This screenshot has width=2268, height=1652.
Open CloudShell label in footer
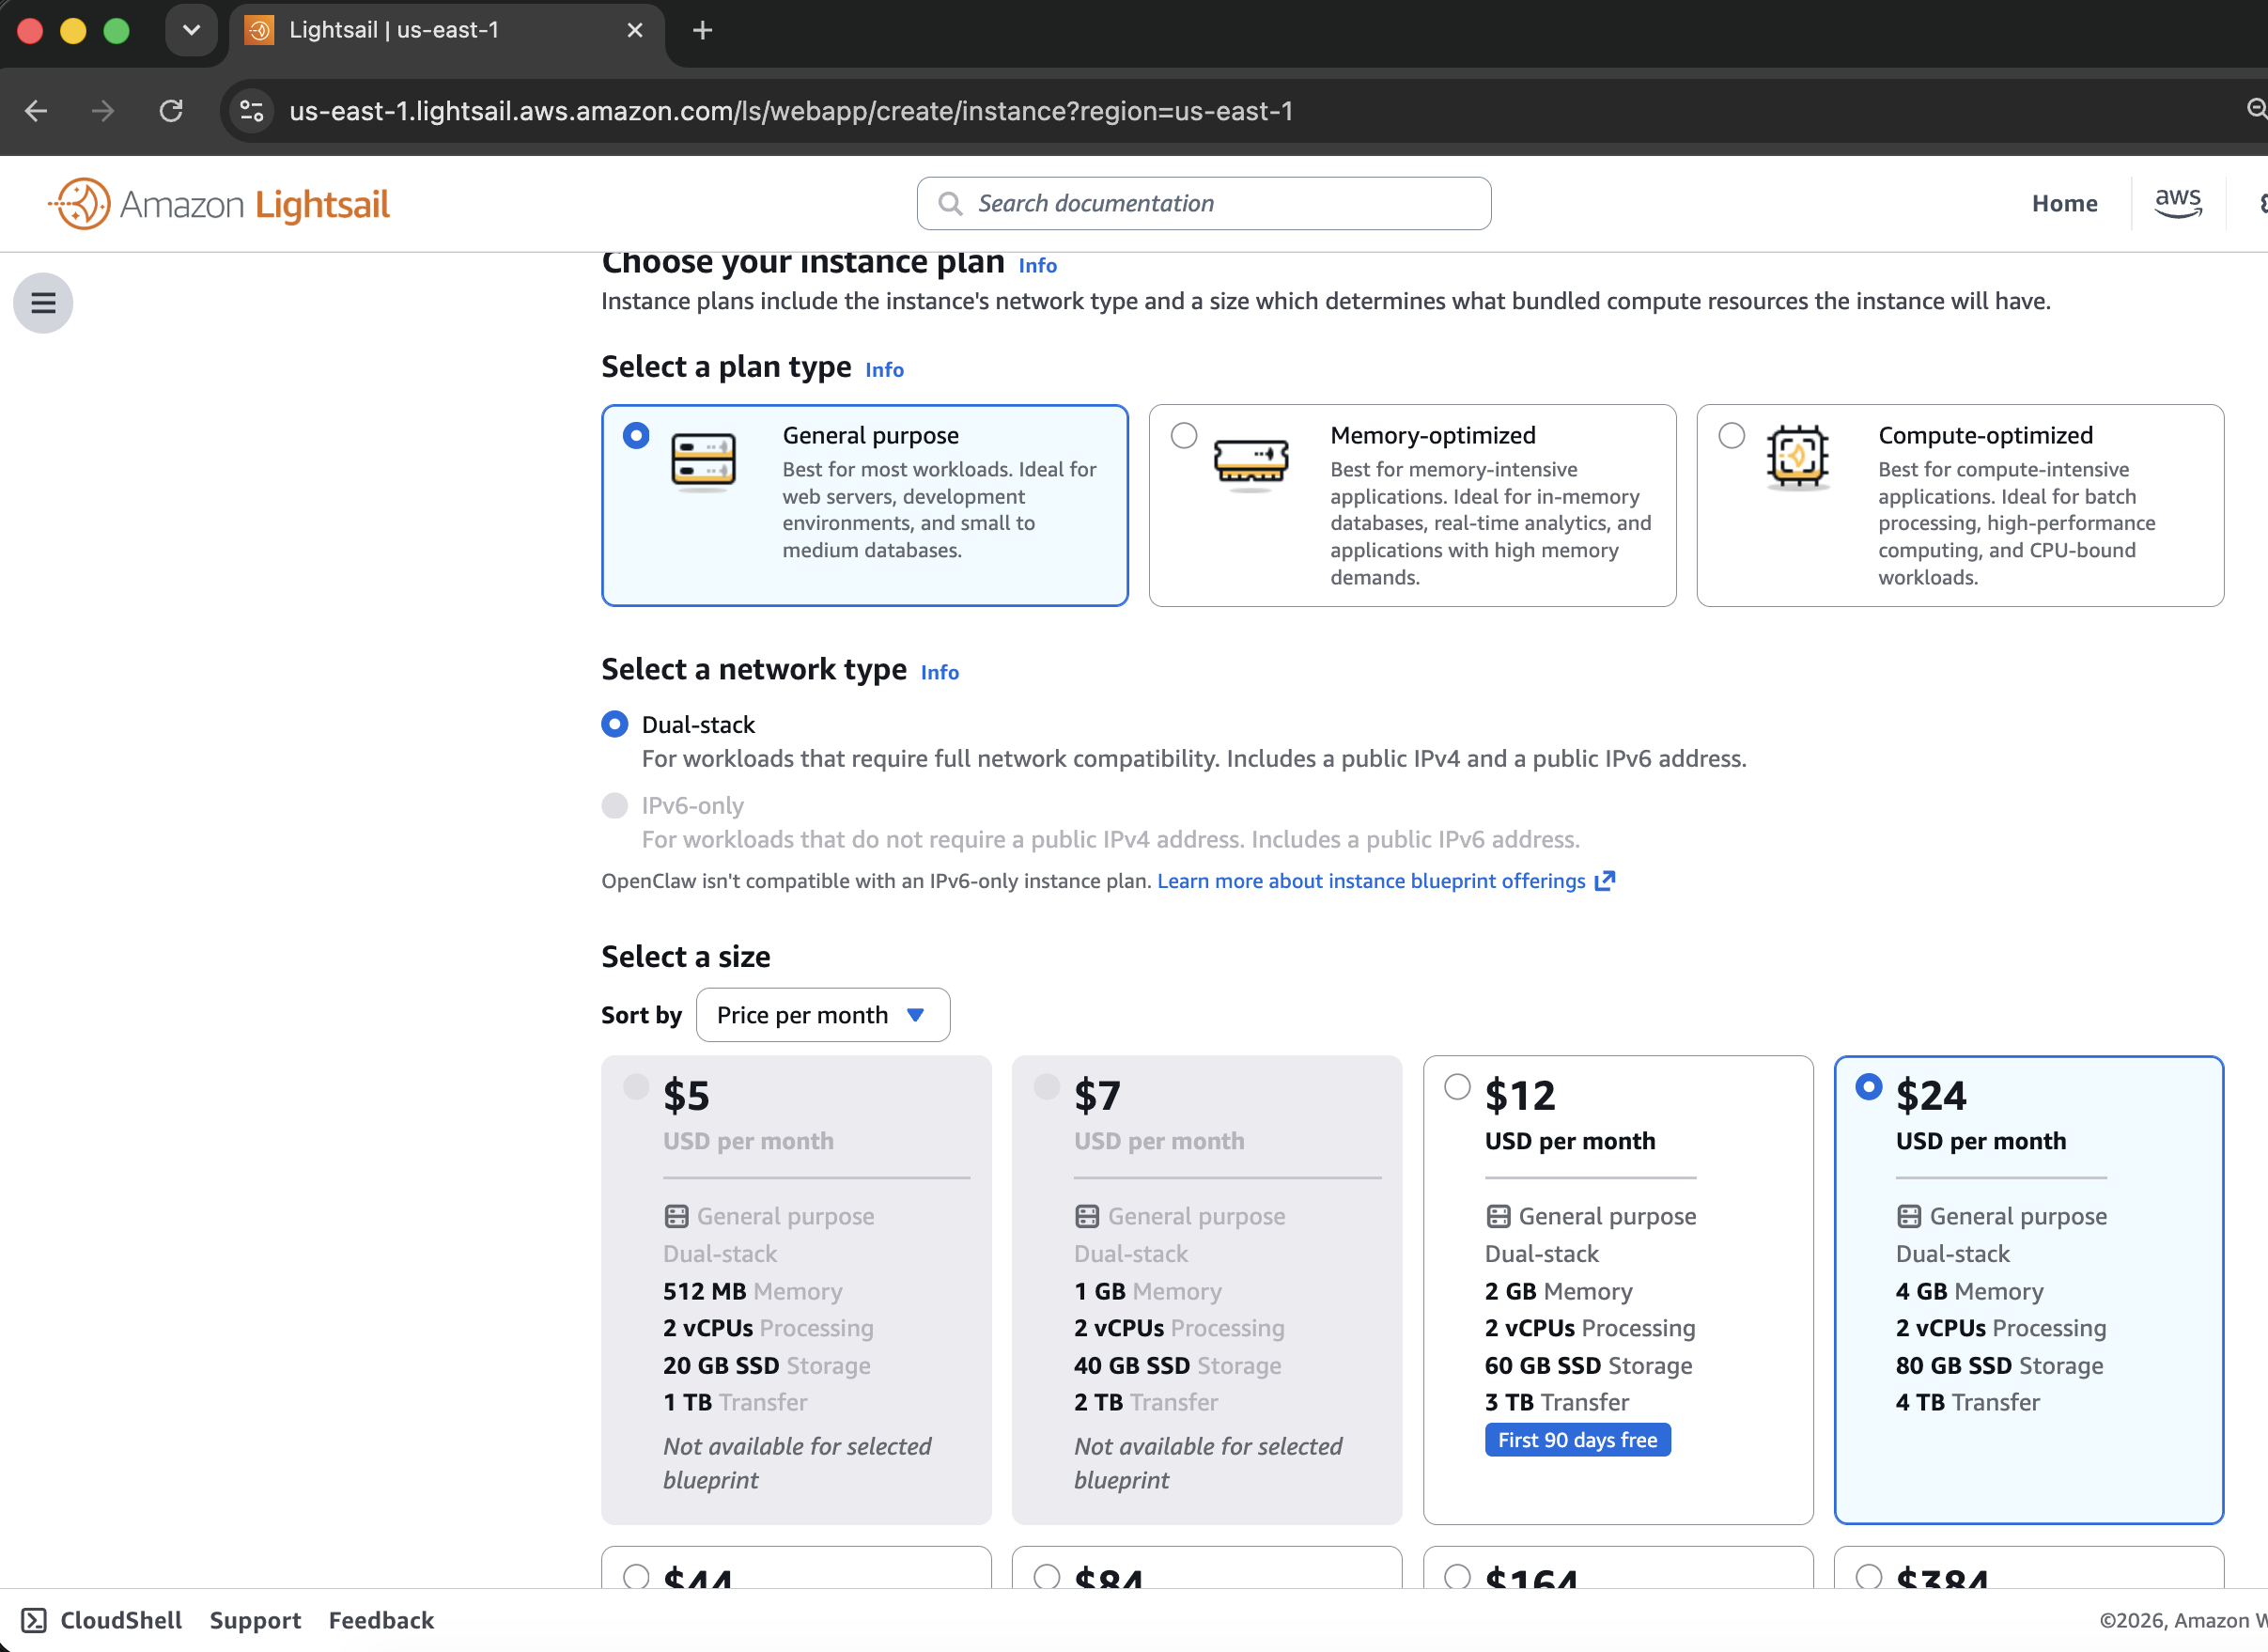point(121,1620)
